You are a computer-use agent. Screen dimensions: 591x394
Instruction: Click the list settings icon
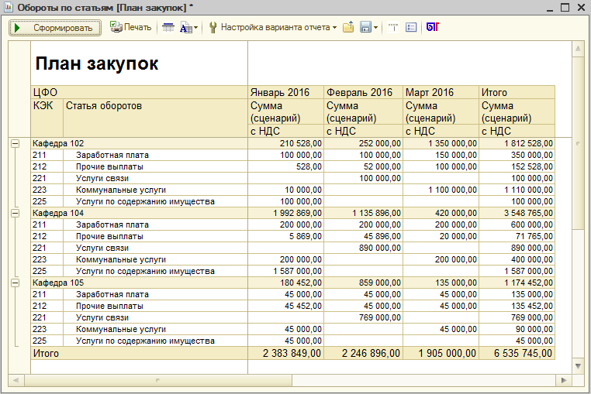[x=411, y=27]
